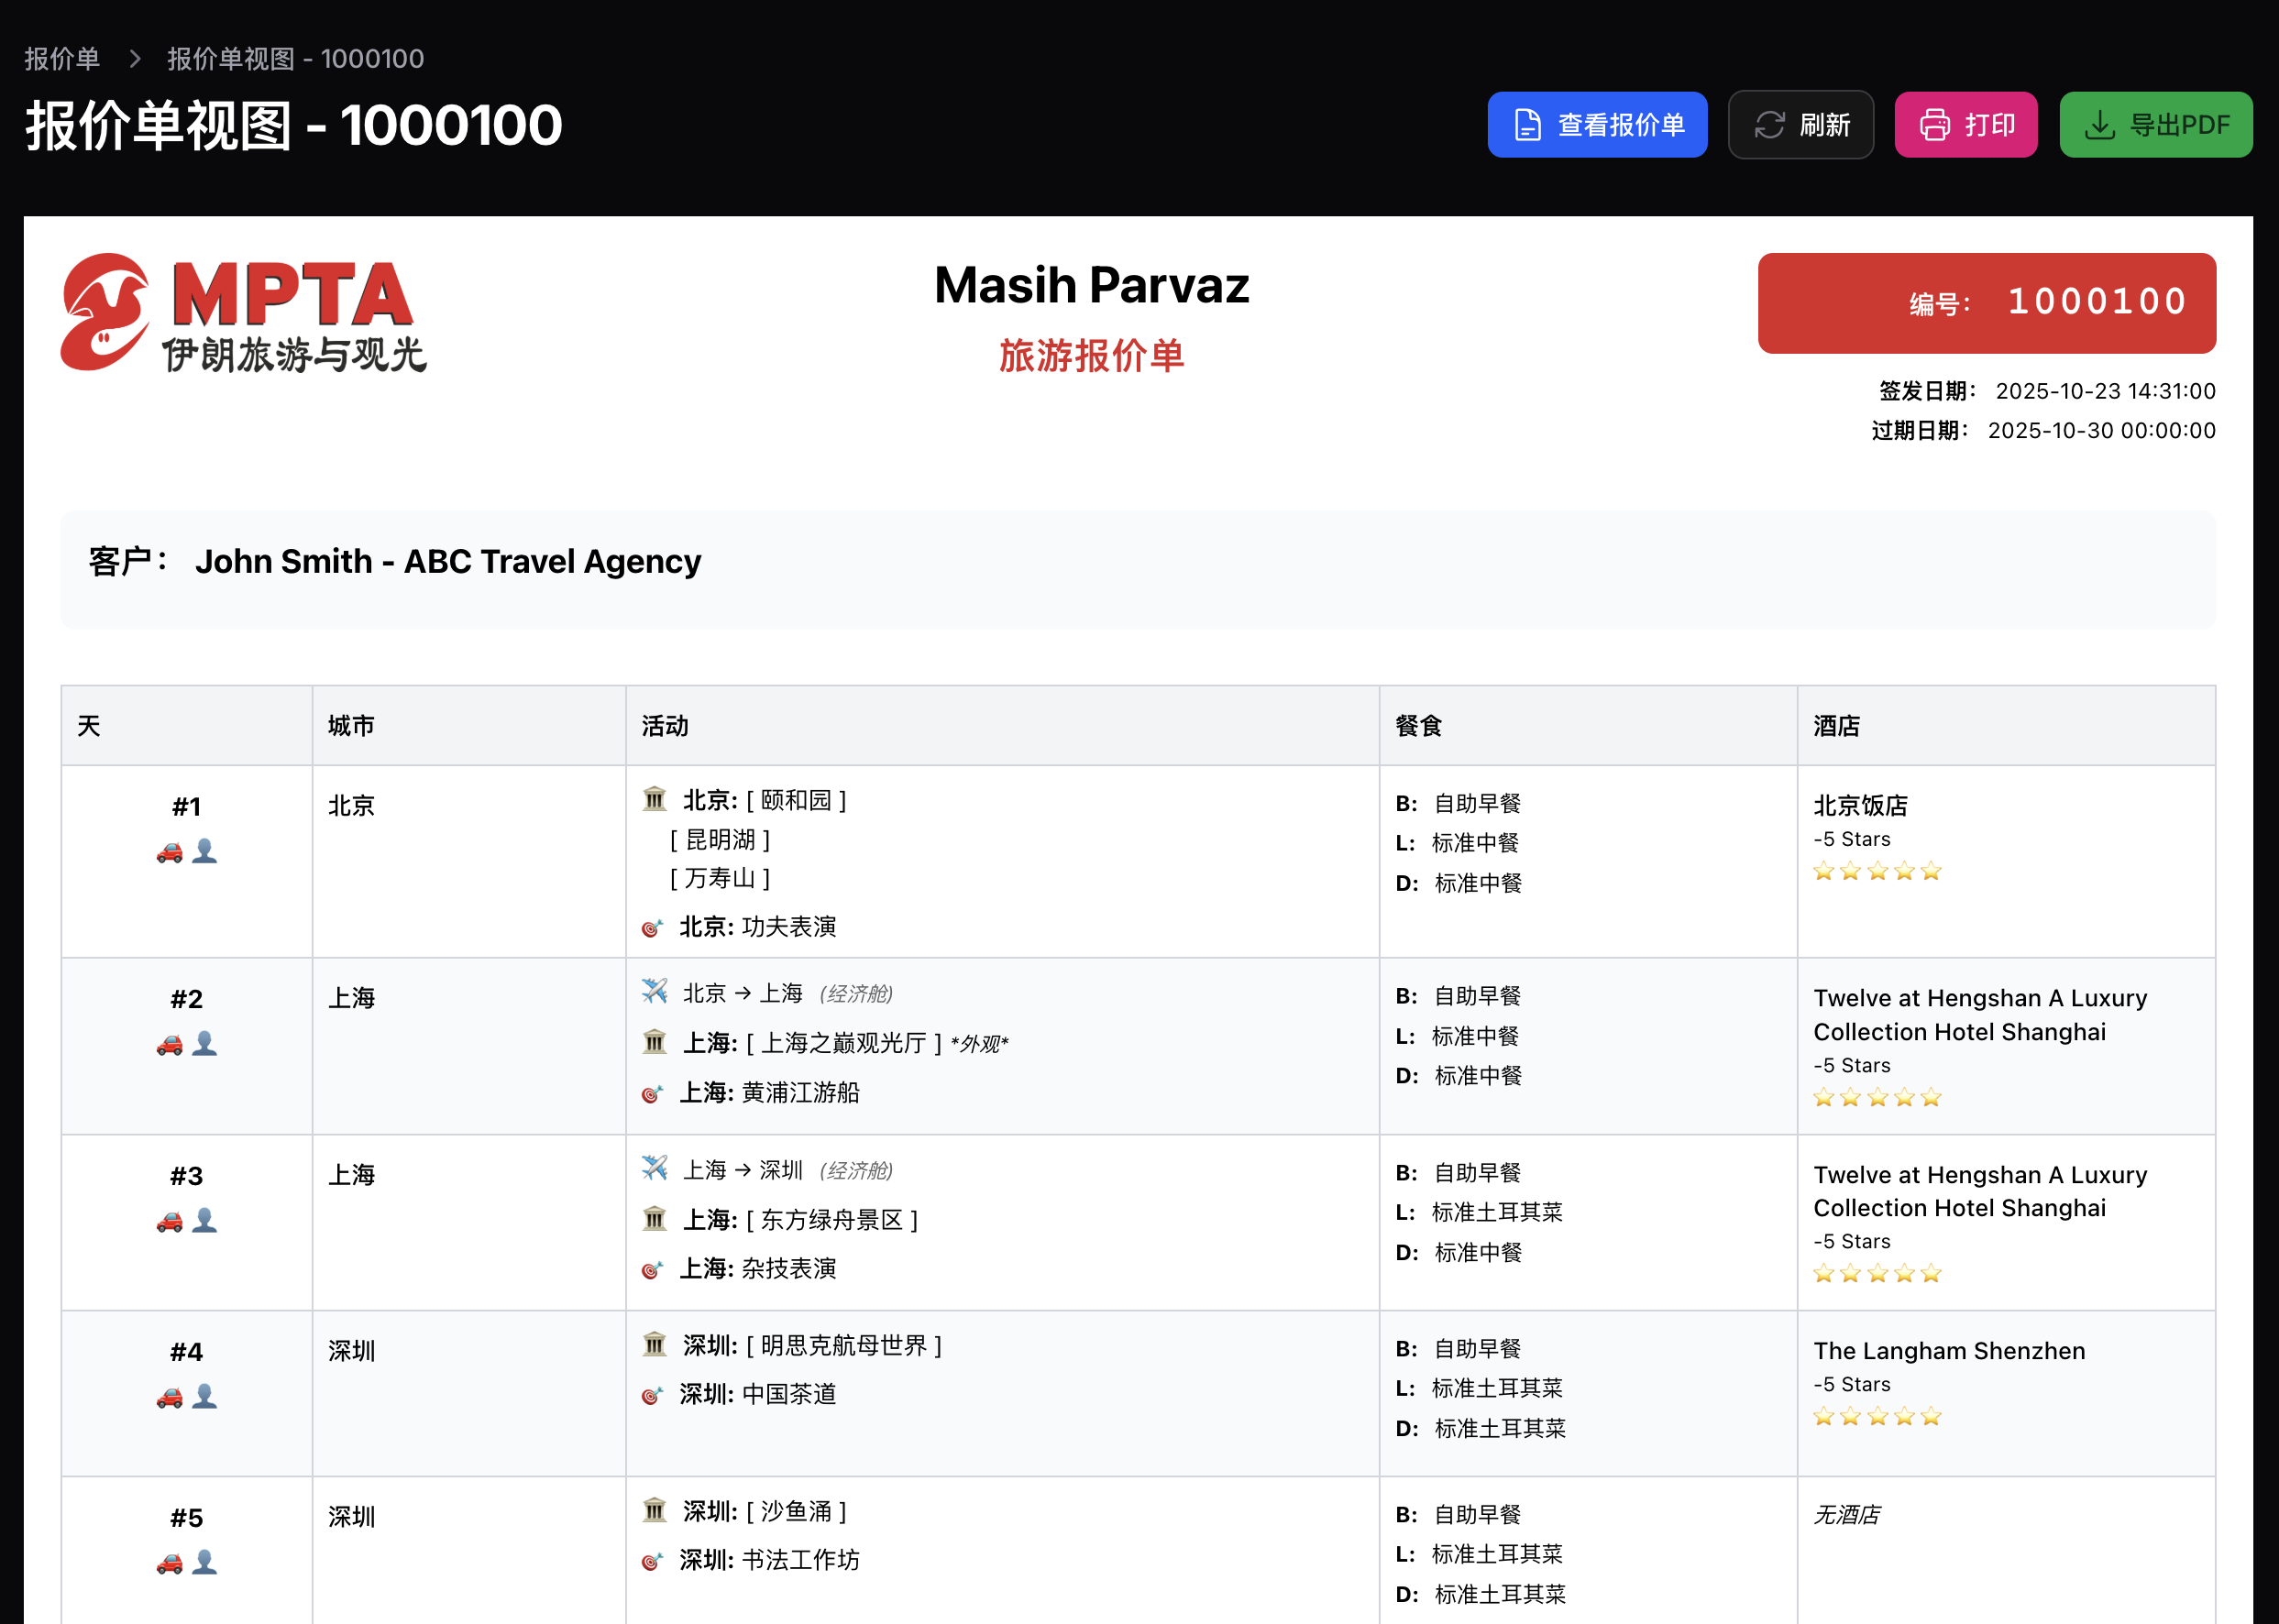Click the airplane icon for 上海 → 深圳 flight
Image resolution: width=2279 pixels, height=1624 pixels.
[x=655, y=1168]
